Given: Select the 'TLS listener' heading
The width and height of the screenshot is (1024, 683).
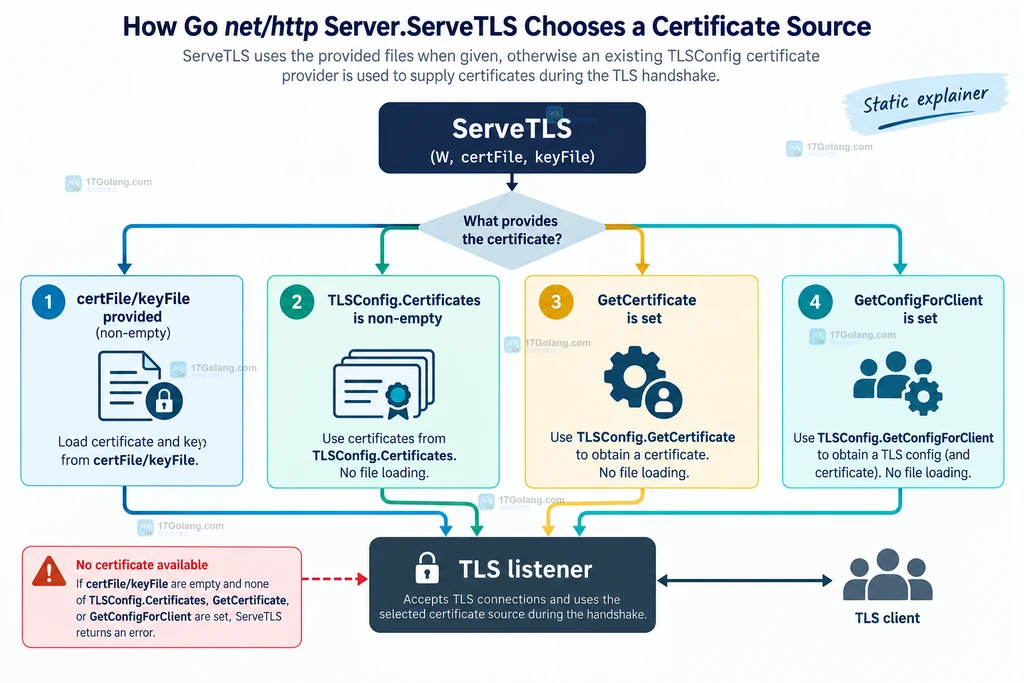Looking at the screenshot, I should tap(526, 569).
